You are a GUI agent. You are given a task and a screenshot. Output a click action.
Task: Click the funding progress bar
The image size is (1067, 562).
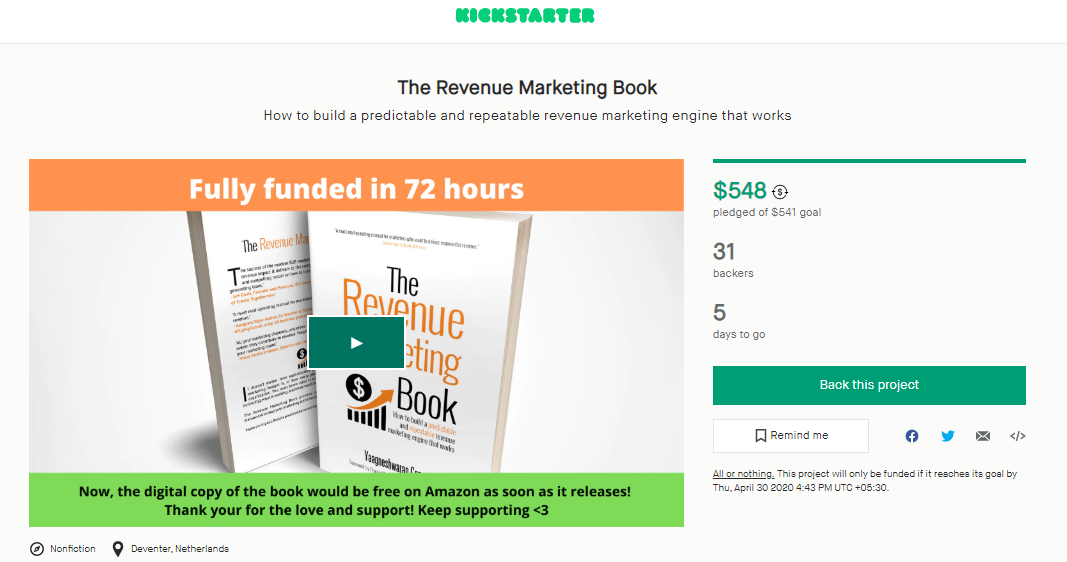pos(869,161)
